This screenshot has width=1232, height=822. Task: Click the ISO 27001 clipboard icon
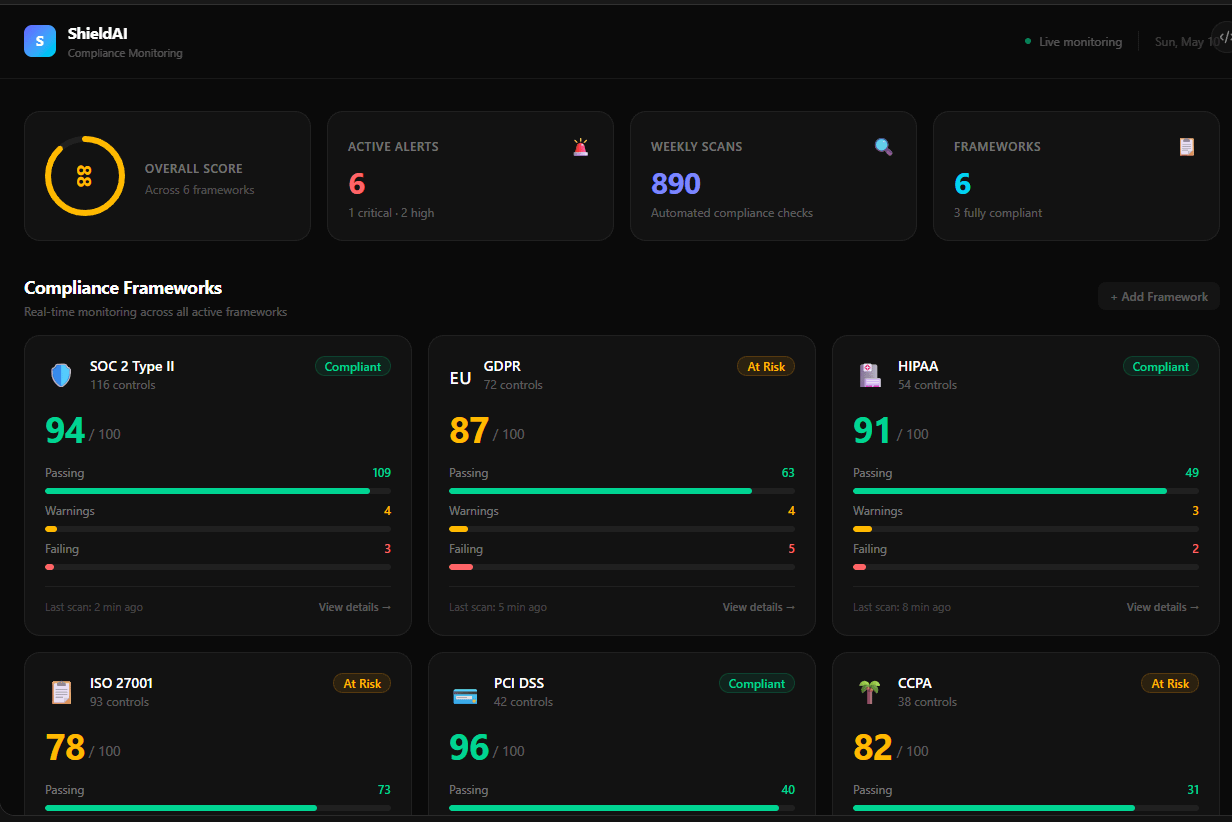coord(61,692)
